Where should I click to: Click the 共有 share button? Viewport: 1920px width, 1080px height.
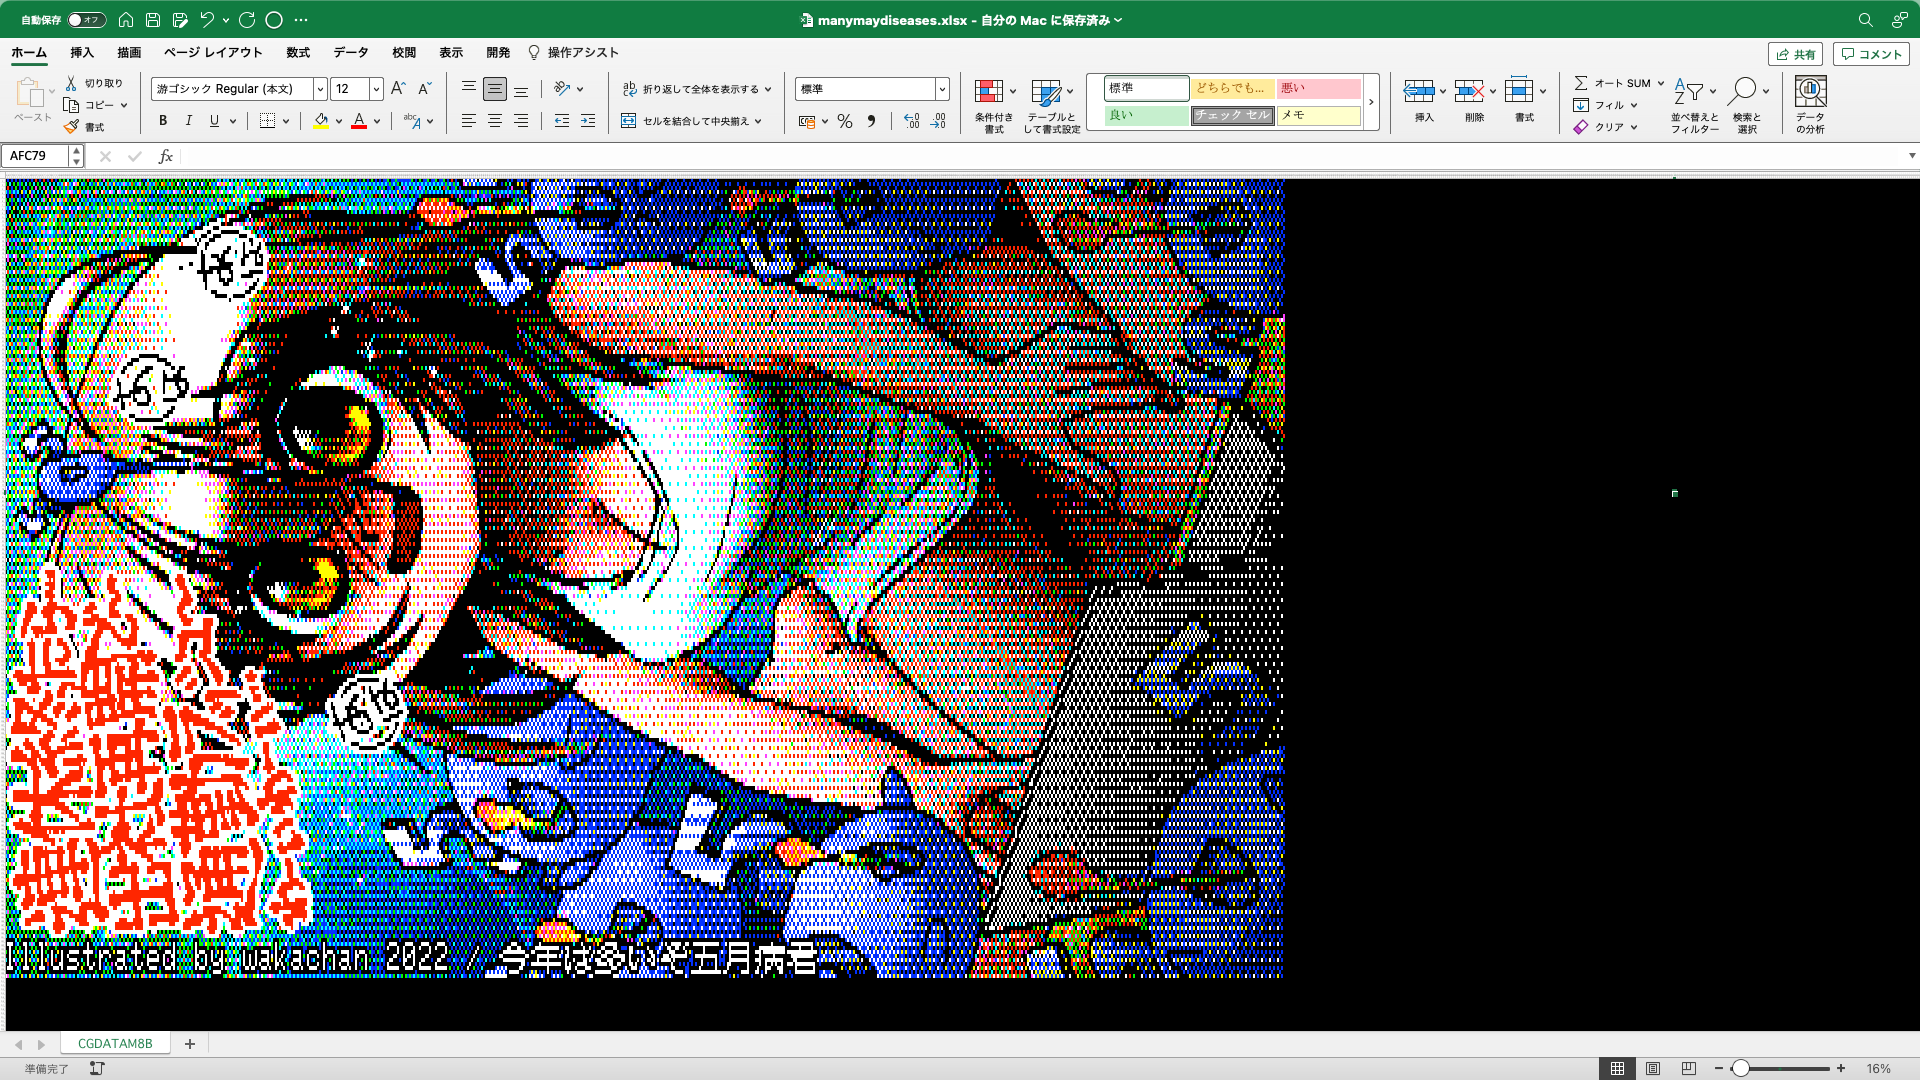[x=1795, y=54]
